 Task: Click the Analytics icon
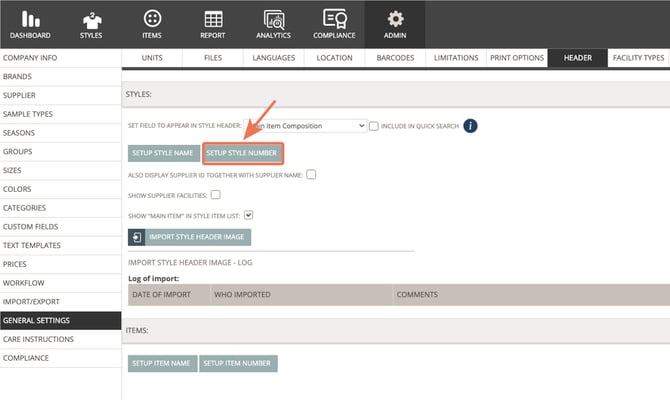(x=275, y=18)
